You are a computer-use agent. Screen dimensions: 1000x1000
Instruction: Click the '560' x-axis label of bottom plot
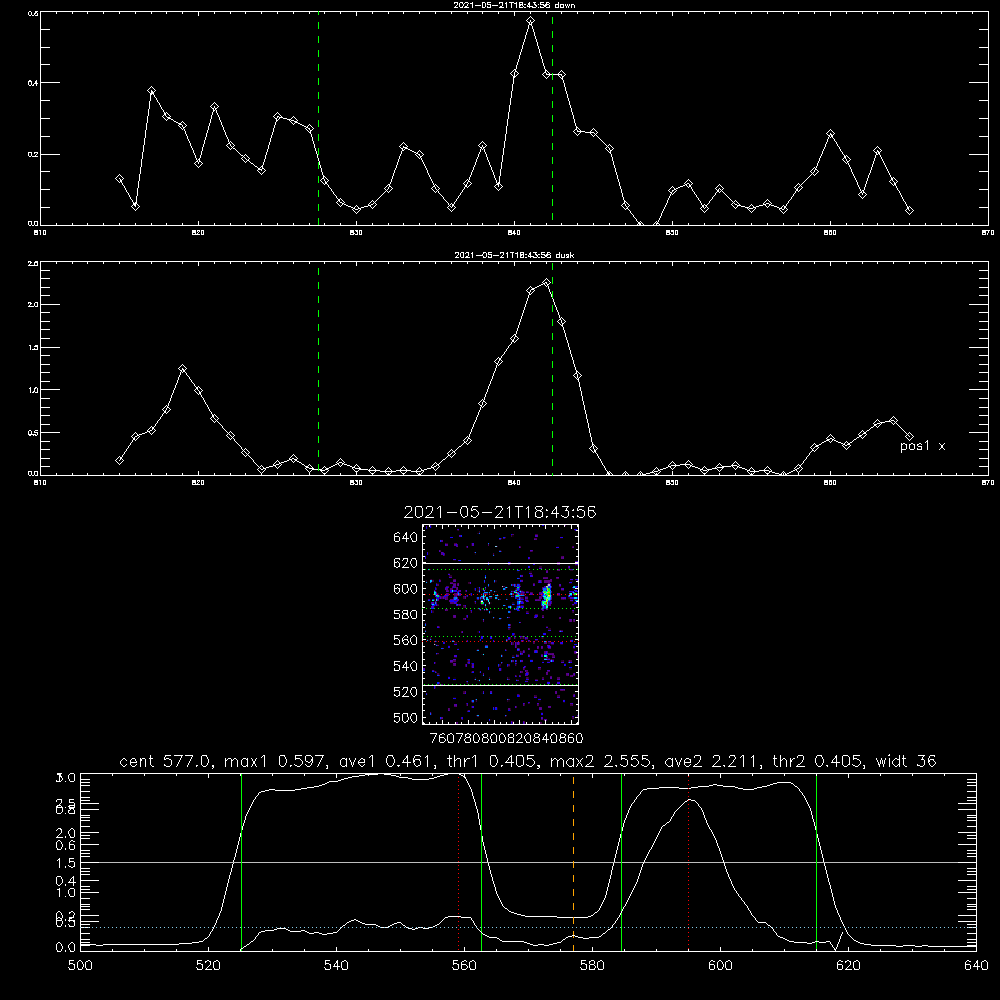pyautogui.click(x=464, y=966)
